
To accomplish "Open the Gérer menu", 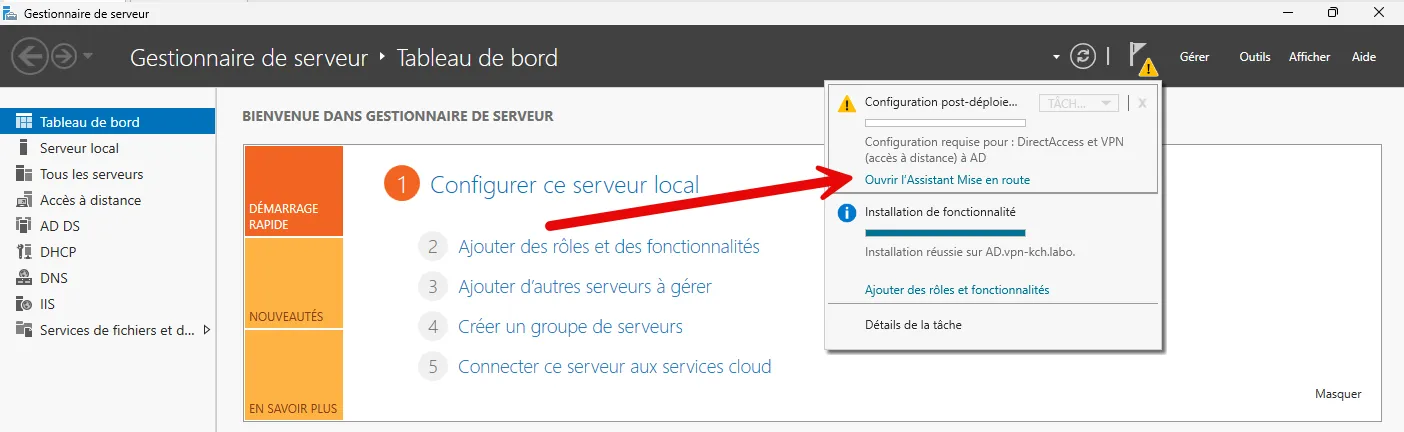I will pyautogui.click(x=1194, y=57).
